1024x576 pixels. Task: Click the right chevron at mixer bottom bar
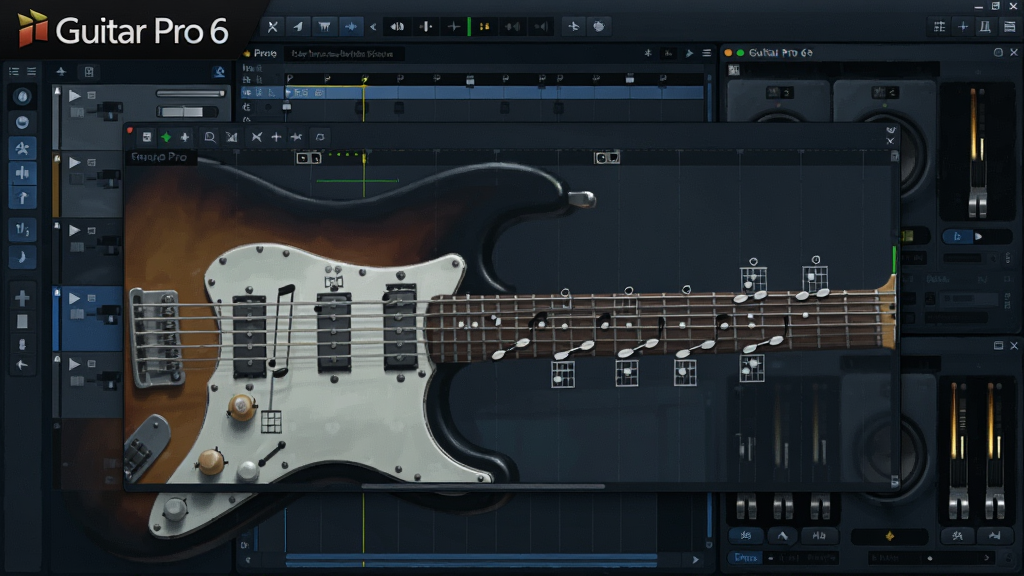(987, 558)
